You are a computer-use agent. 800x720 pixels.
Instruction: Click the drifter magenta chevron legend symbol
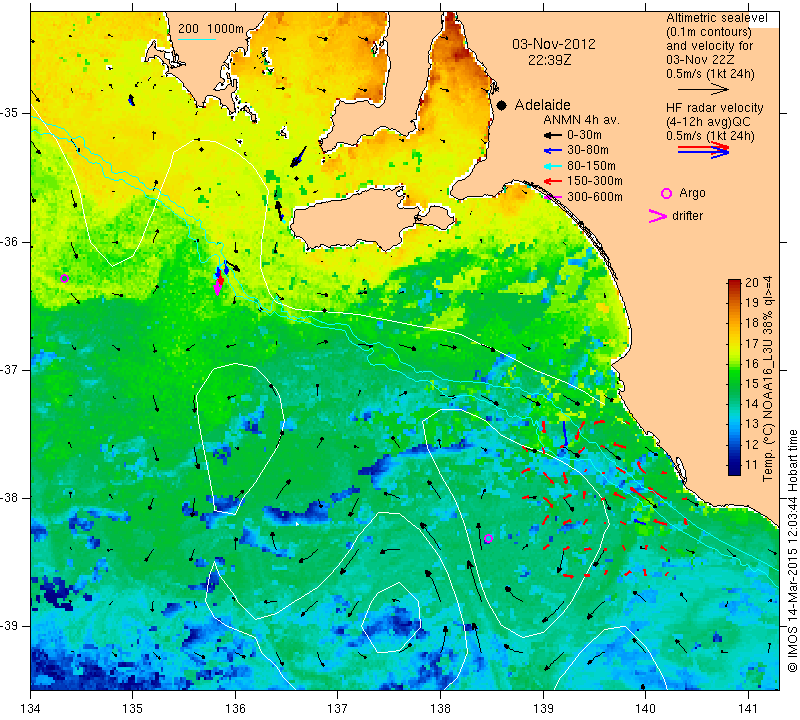click(658, 216)
